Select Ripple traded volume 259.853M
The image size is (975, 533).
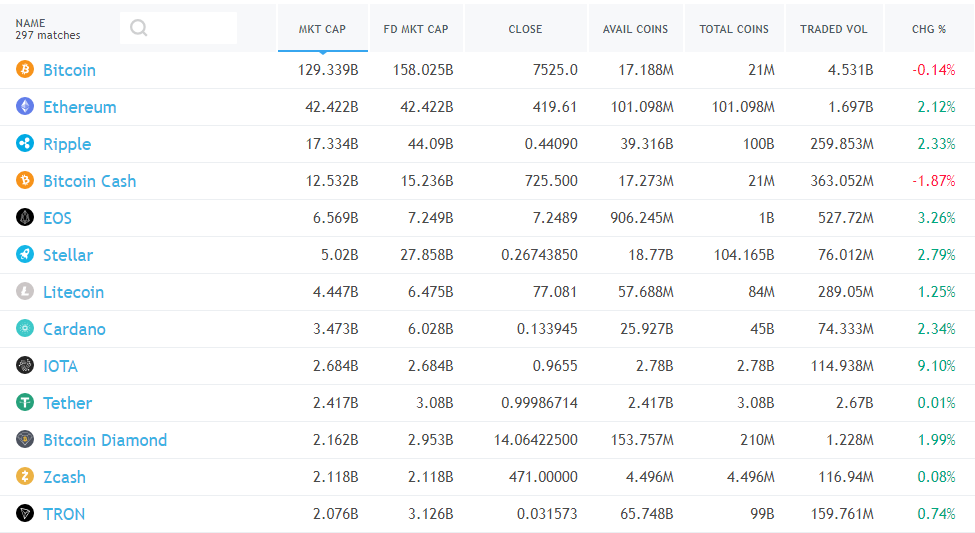(x=842, y=144)
